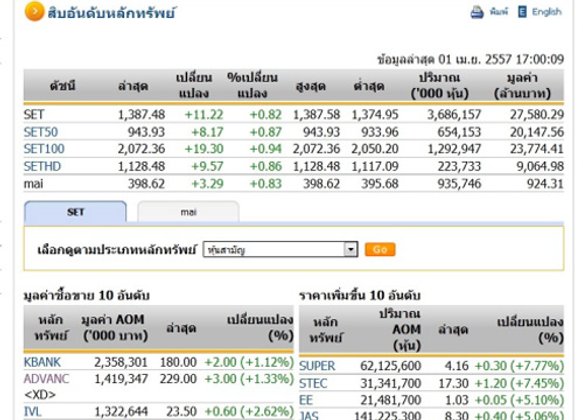Select KBANK last price 180.00
583x420 pixels.
(x=178, y=362)
